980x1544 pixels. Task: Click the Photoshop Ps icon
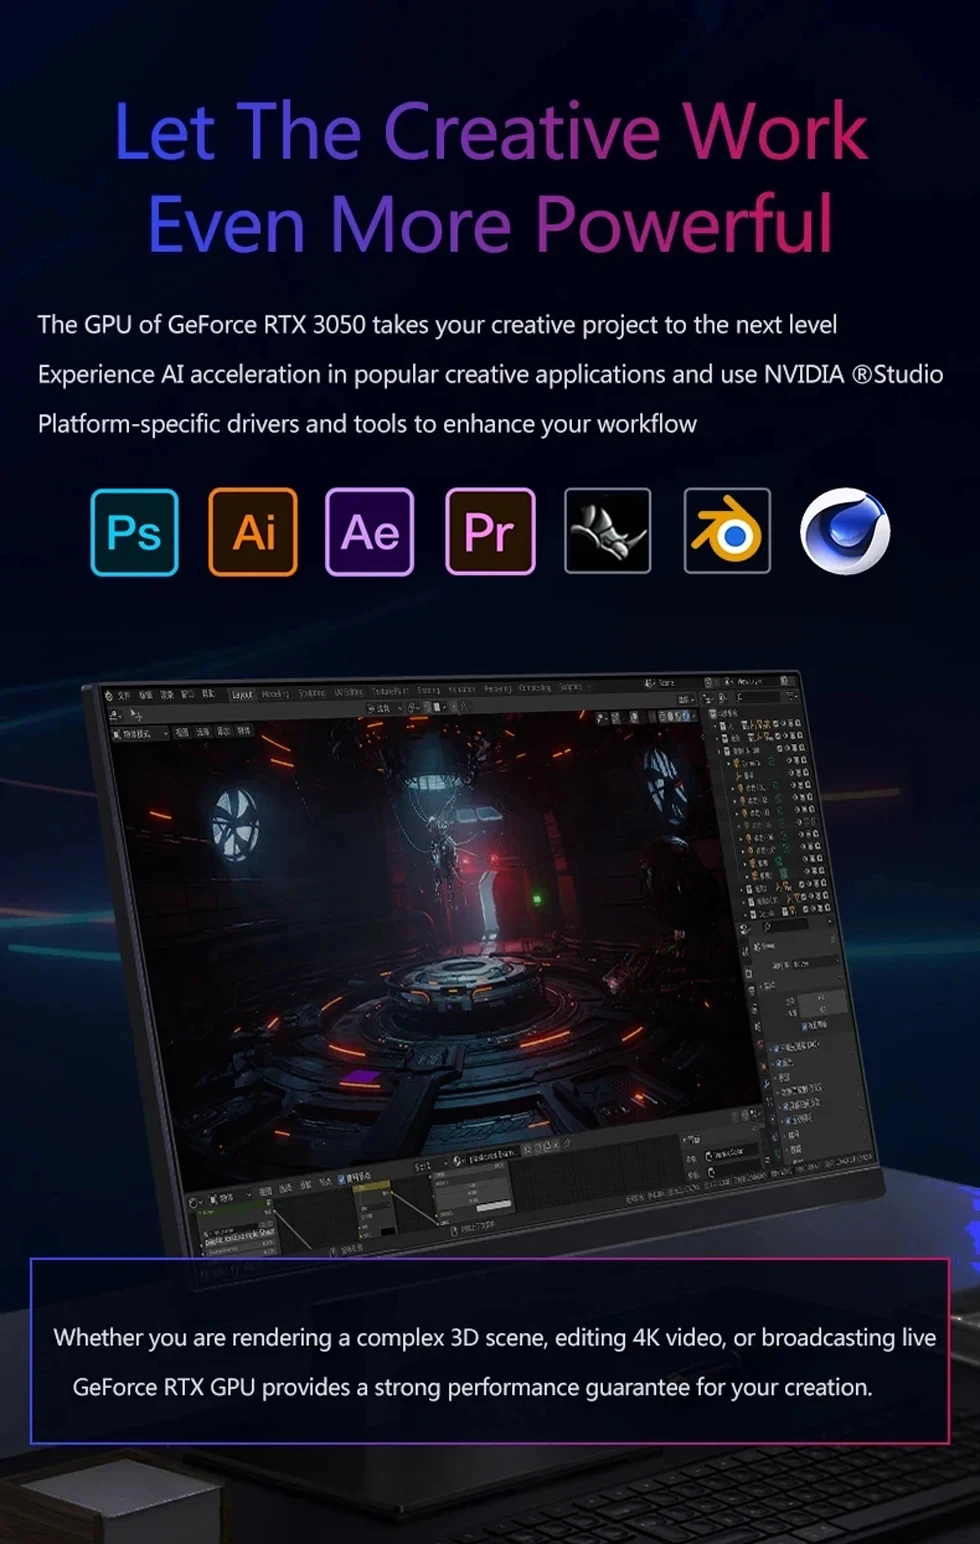(x=134, y=532)
